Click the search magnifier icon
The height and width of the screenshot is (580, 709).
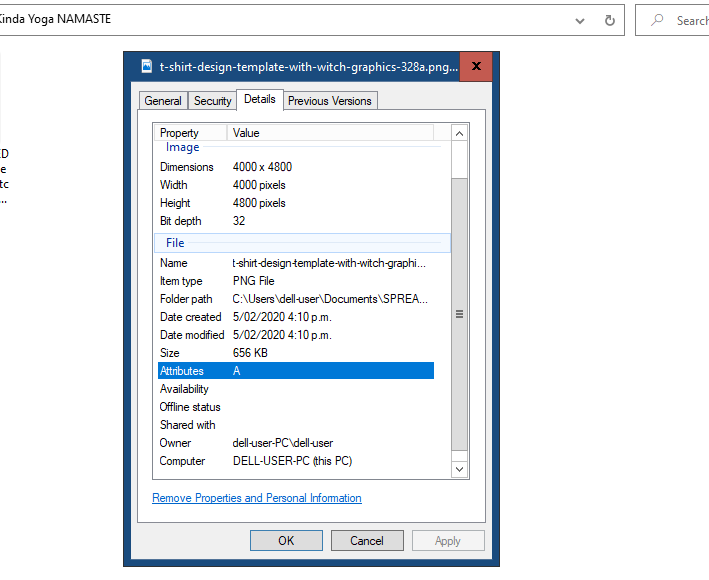657,20
